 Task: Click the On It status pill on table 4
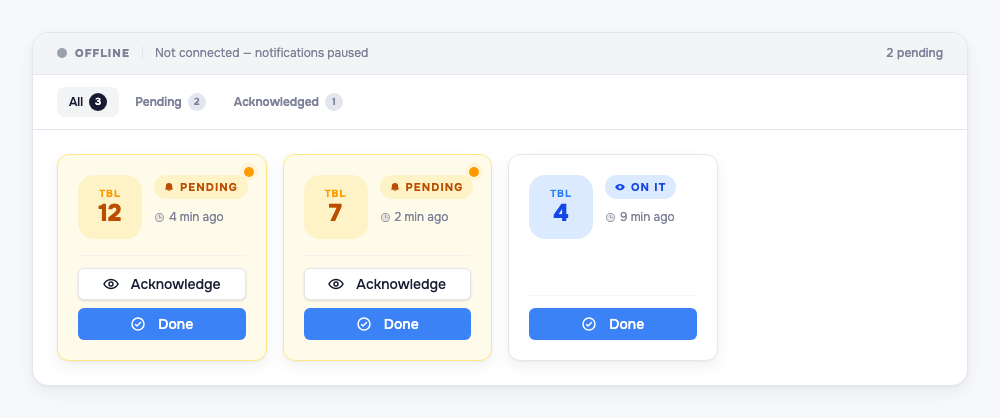pos(640,187)
